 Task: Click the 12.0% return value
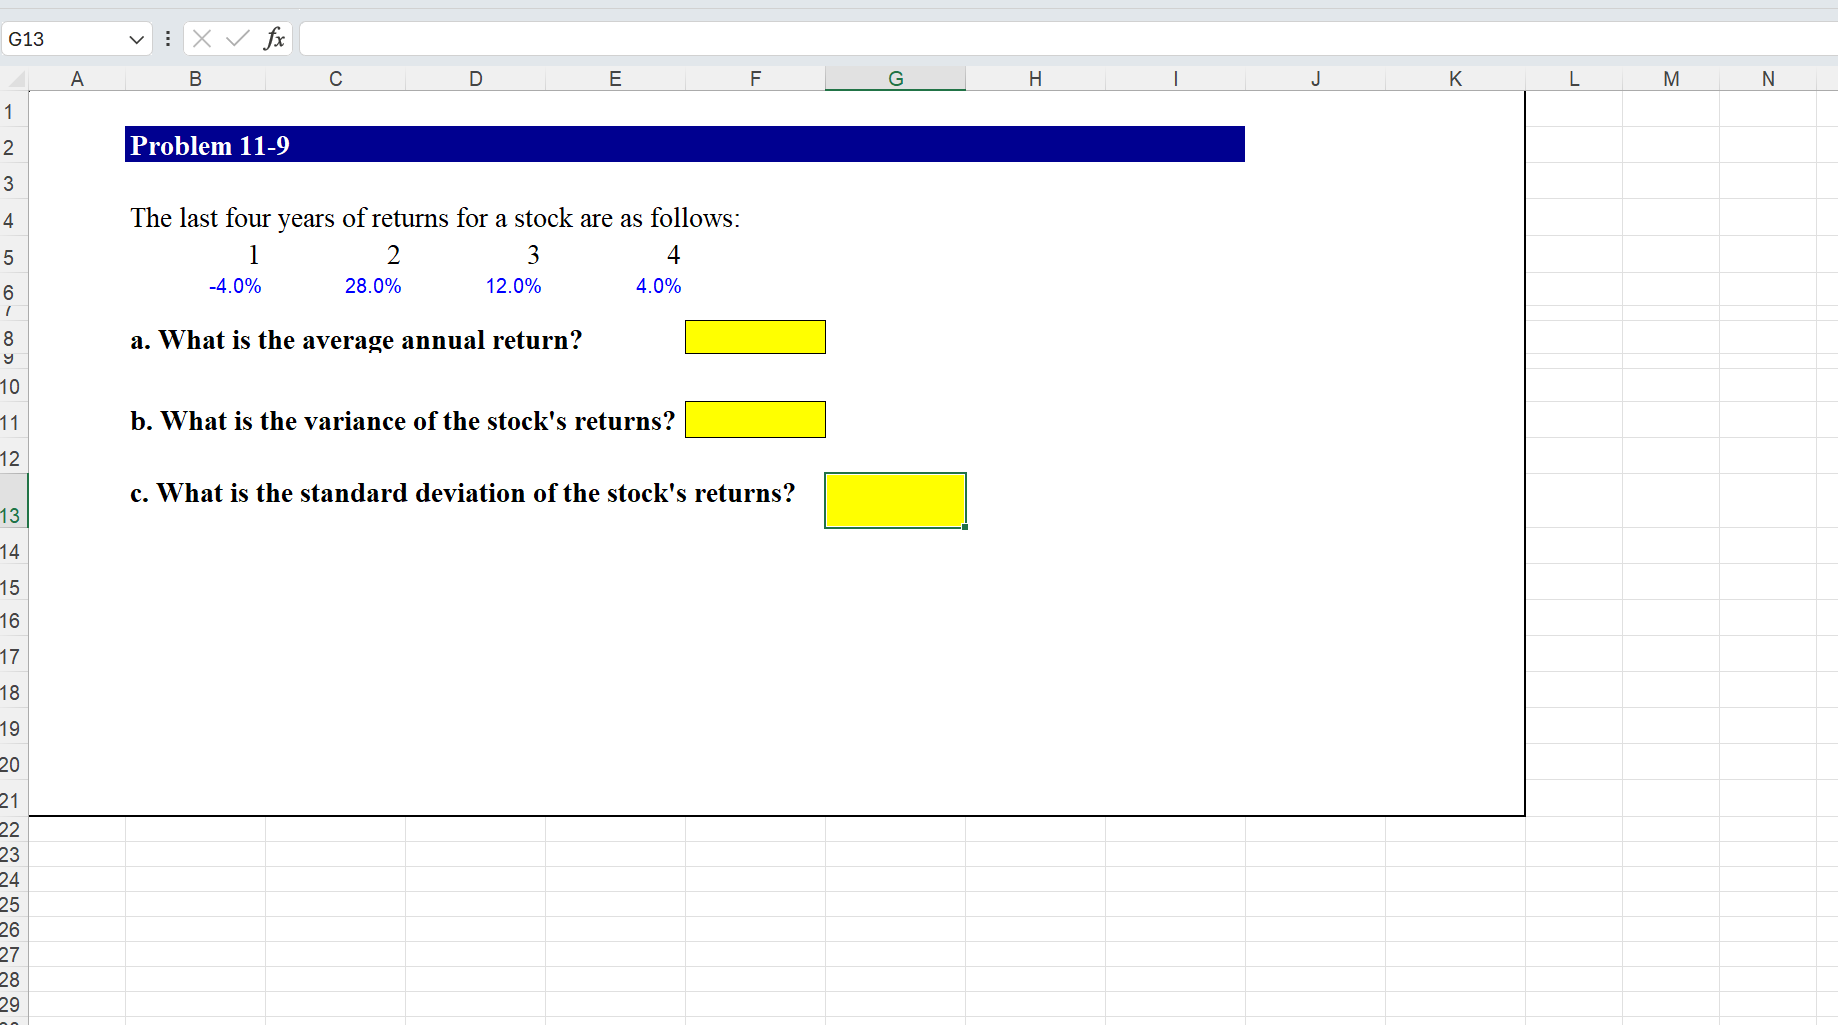[514, 286]
